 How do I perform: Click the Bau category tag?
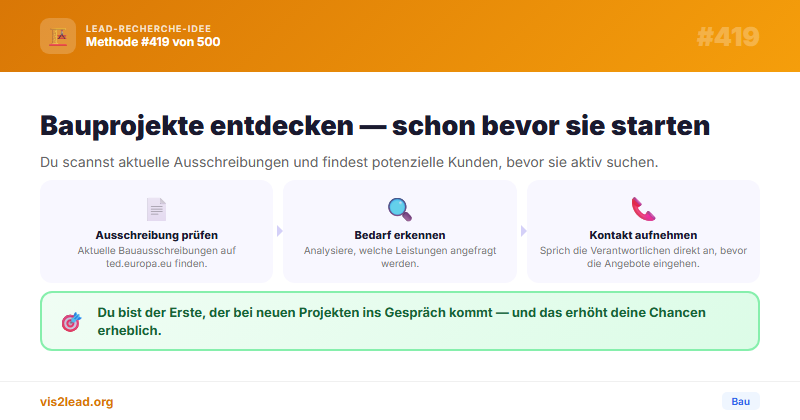point(740,402)
